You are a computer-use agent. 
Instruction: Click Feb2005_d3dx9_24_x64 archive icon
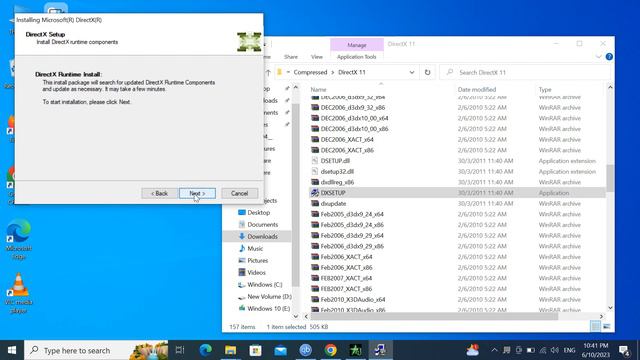click(x=315, y=214)
